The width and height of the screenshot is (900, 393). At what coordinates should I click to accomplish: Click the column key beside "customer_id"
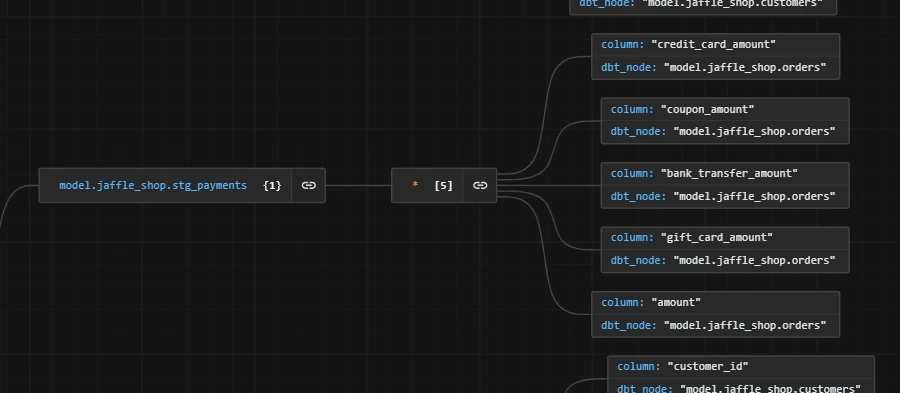tap(639, 366)
